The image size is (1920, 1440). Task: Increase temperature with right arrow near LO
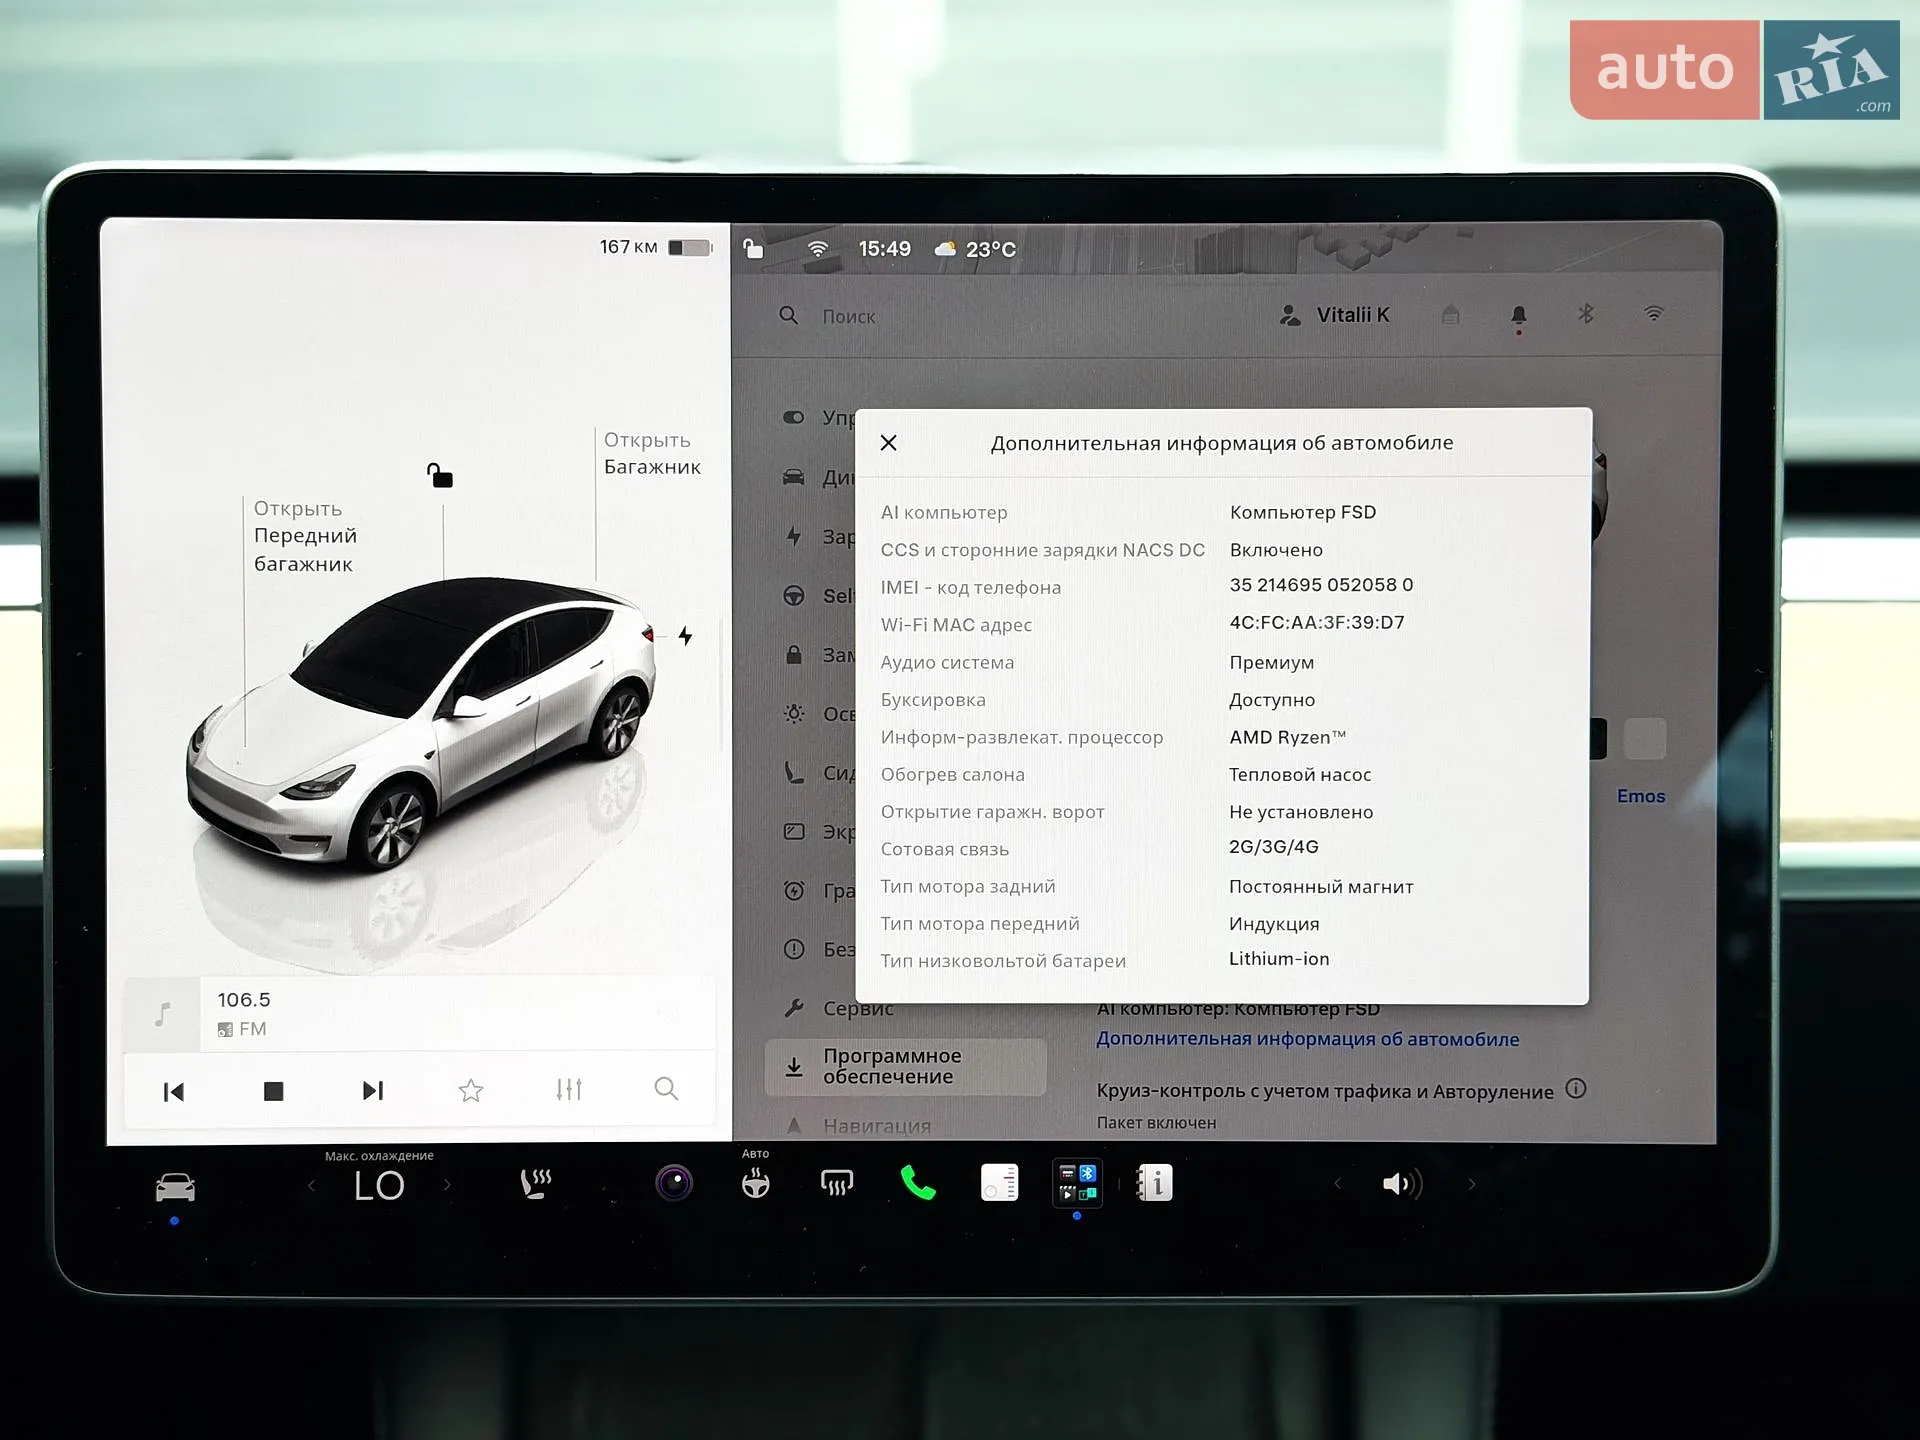click(x=447, y=1185)
